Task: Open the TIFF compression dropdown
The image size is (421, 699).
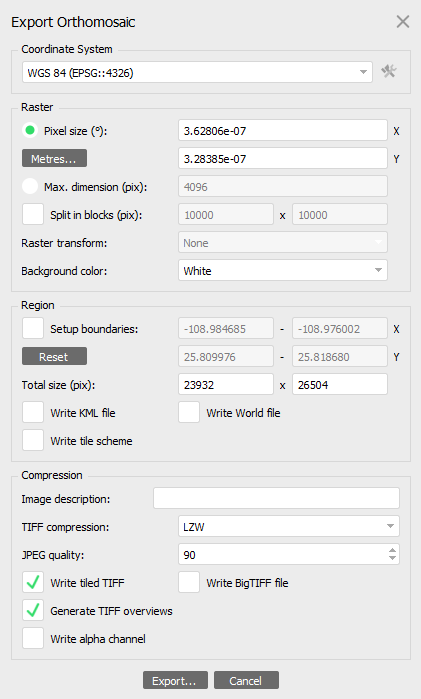Action: coord(289,526)
